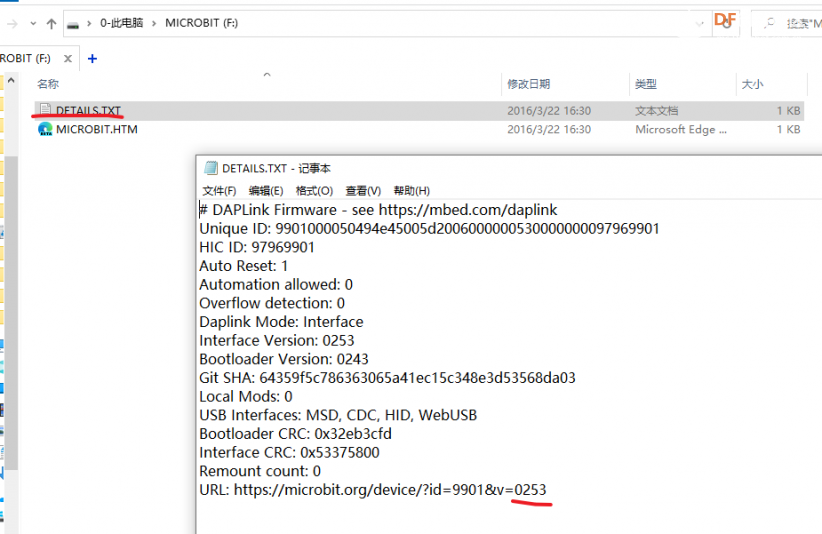The width and height of the screenshot is (822, 534).
Task: Add a new Explorer tab
Action: (x=92, y=59)
